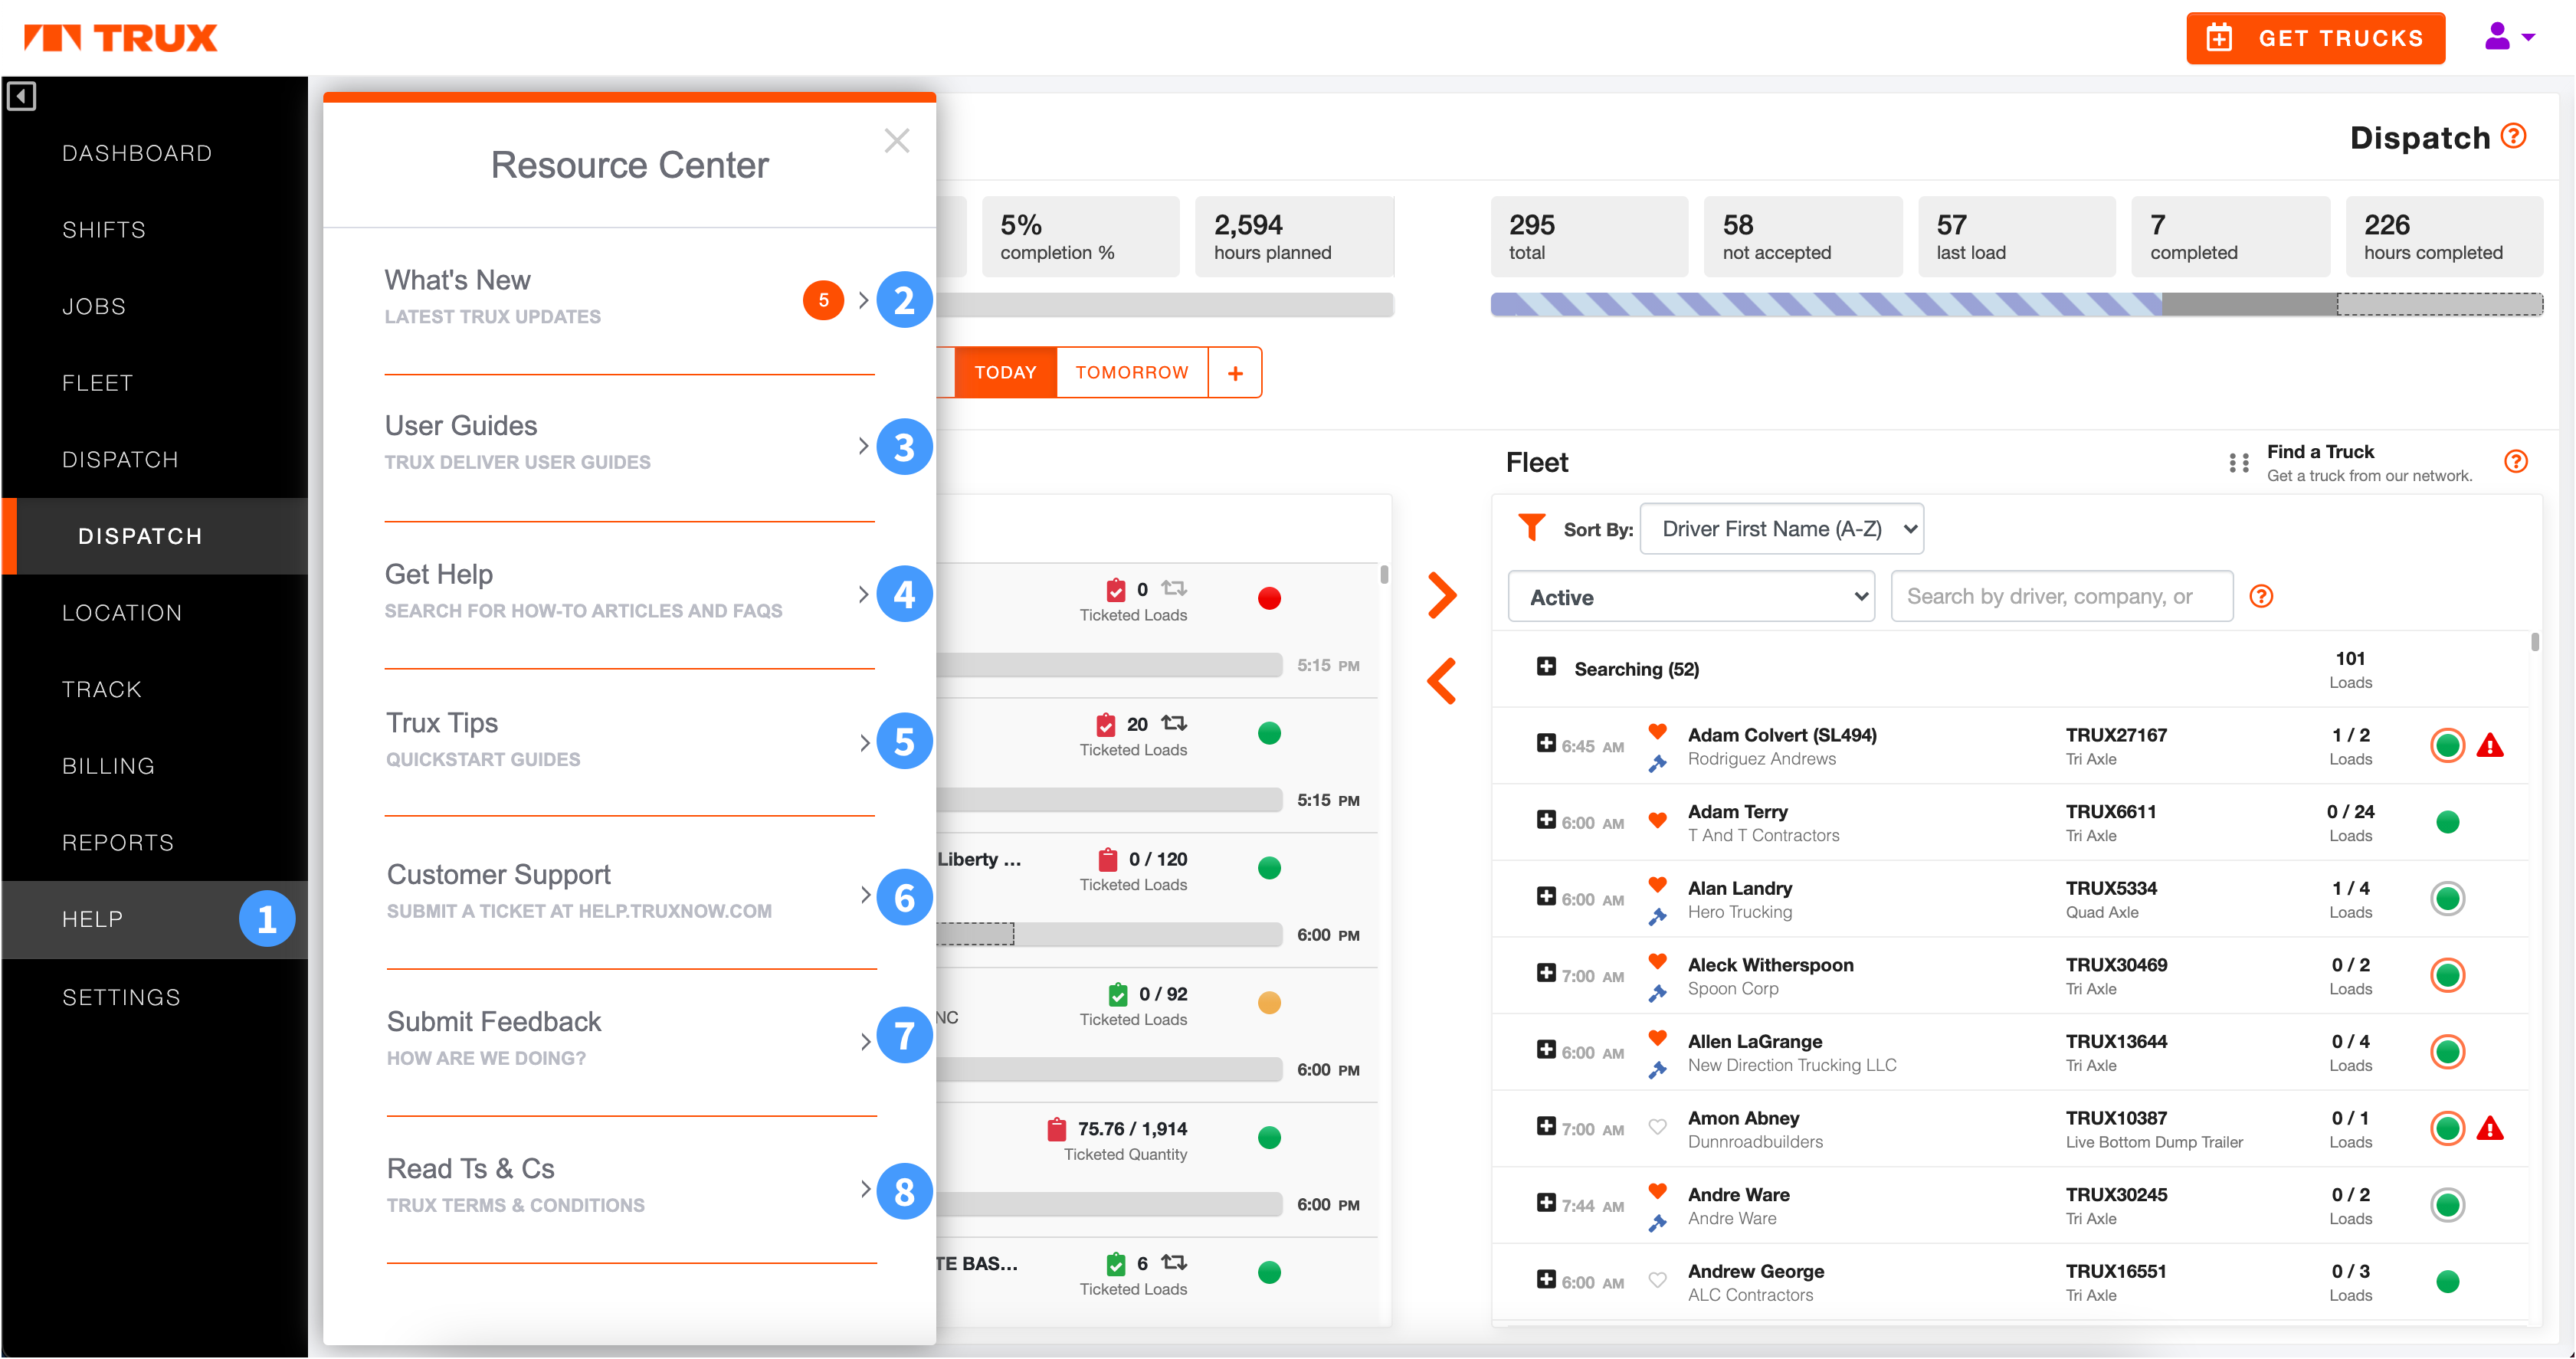Click help icon next to driver search
Viewport: 2576px width, 1359px height.
(2261, 596)
